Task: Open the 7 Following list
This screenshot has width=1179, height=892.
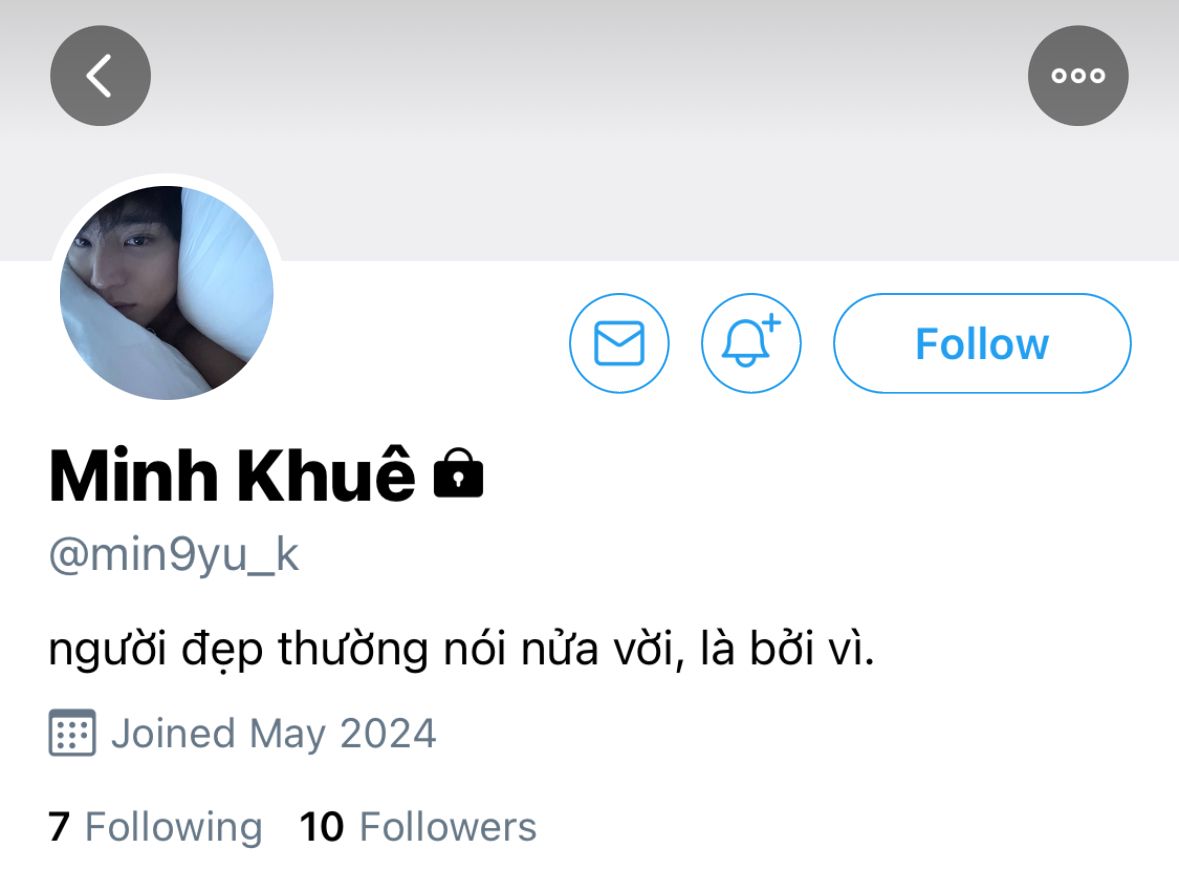Action: click(155, 827)
